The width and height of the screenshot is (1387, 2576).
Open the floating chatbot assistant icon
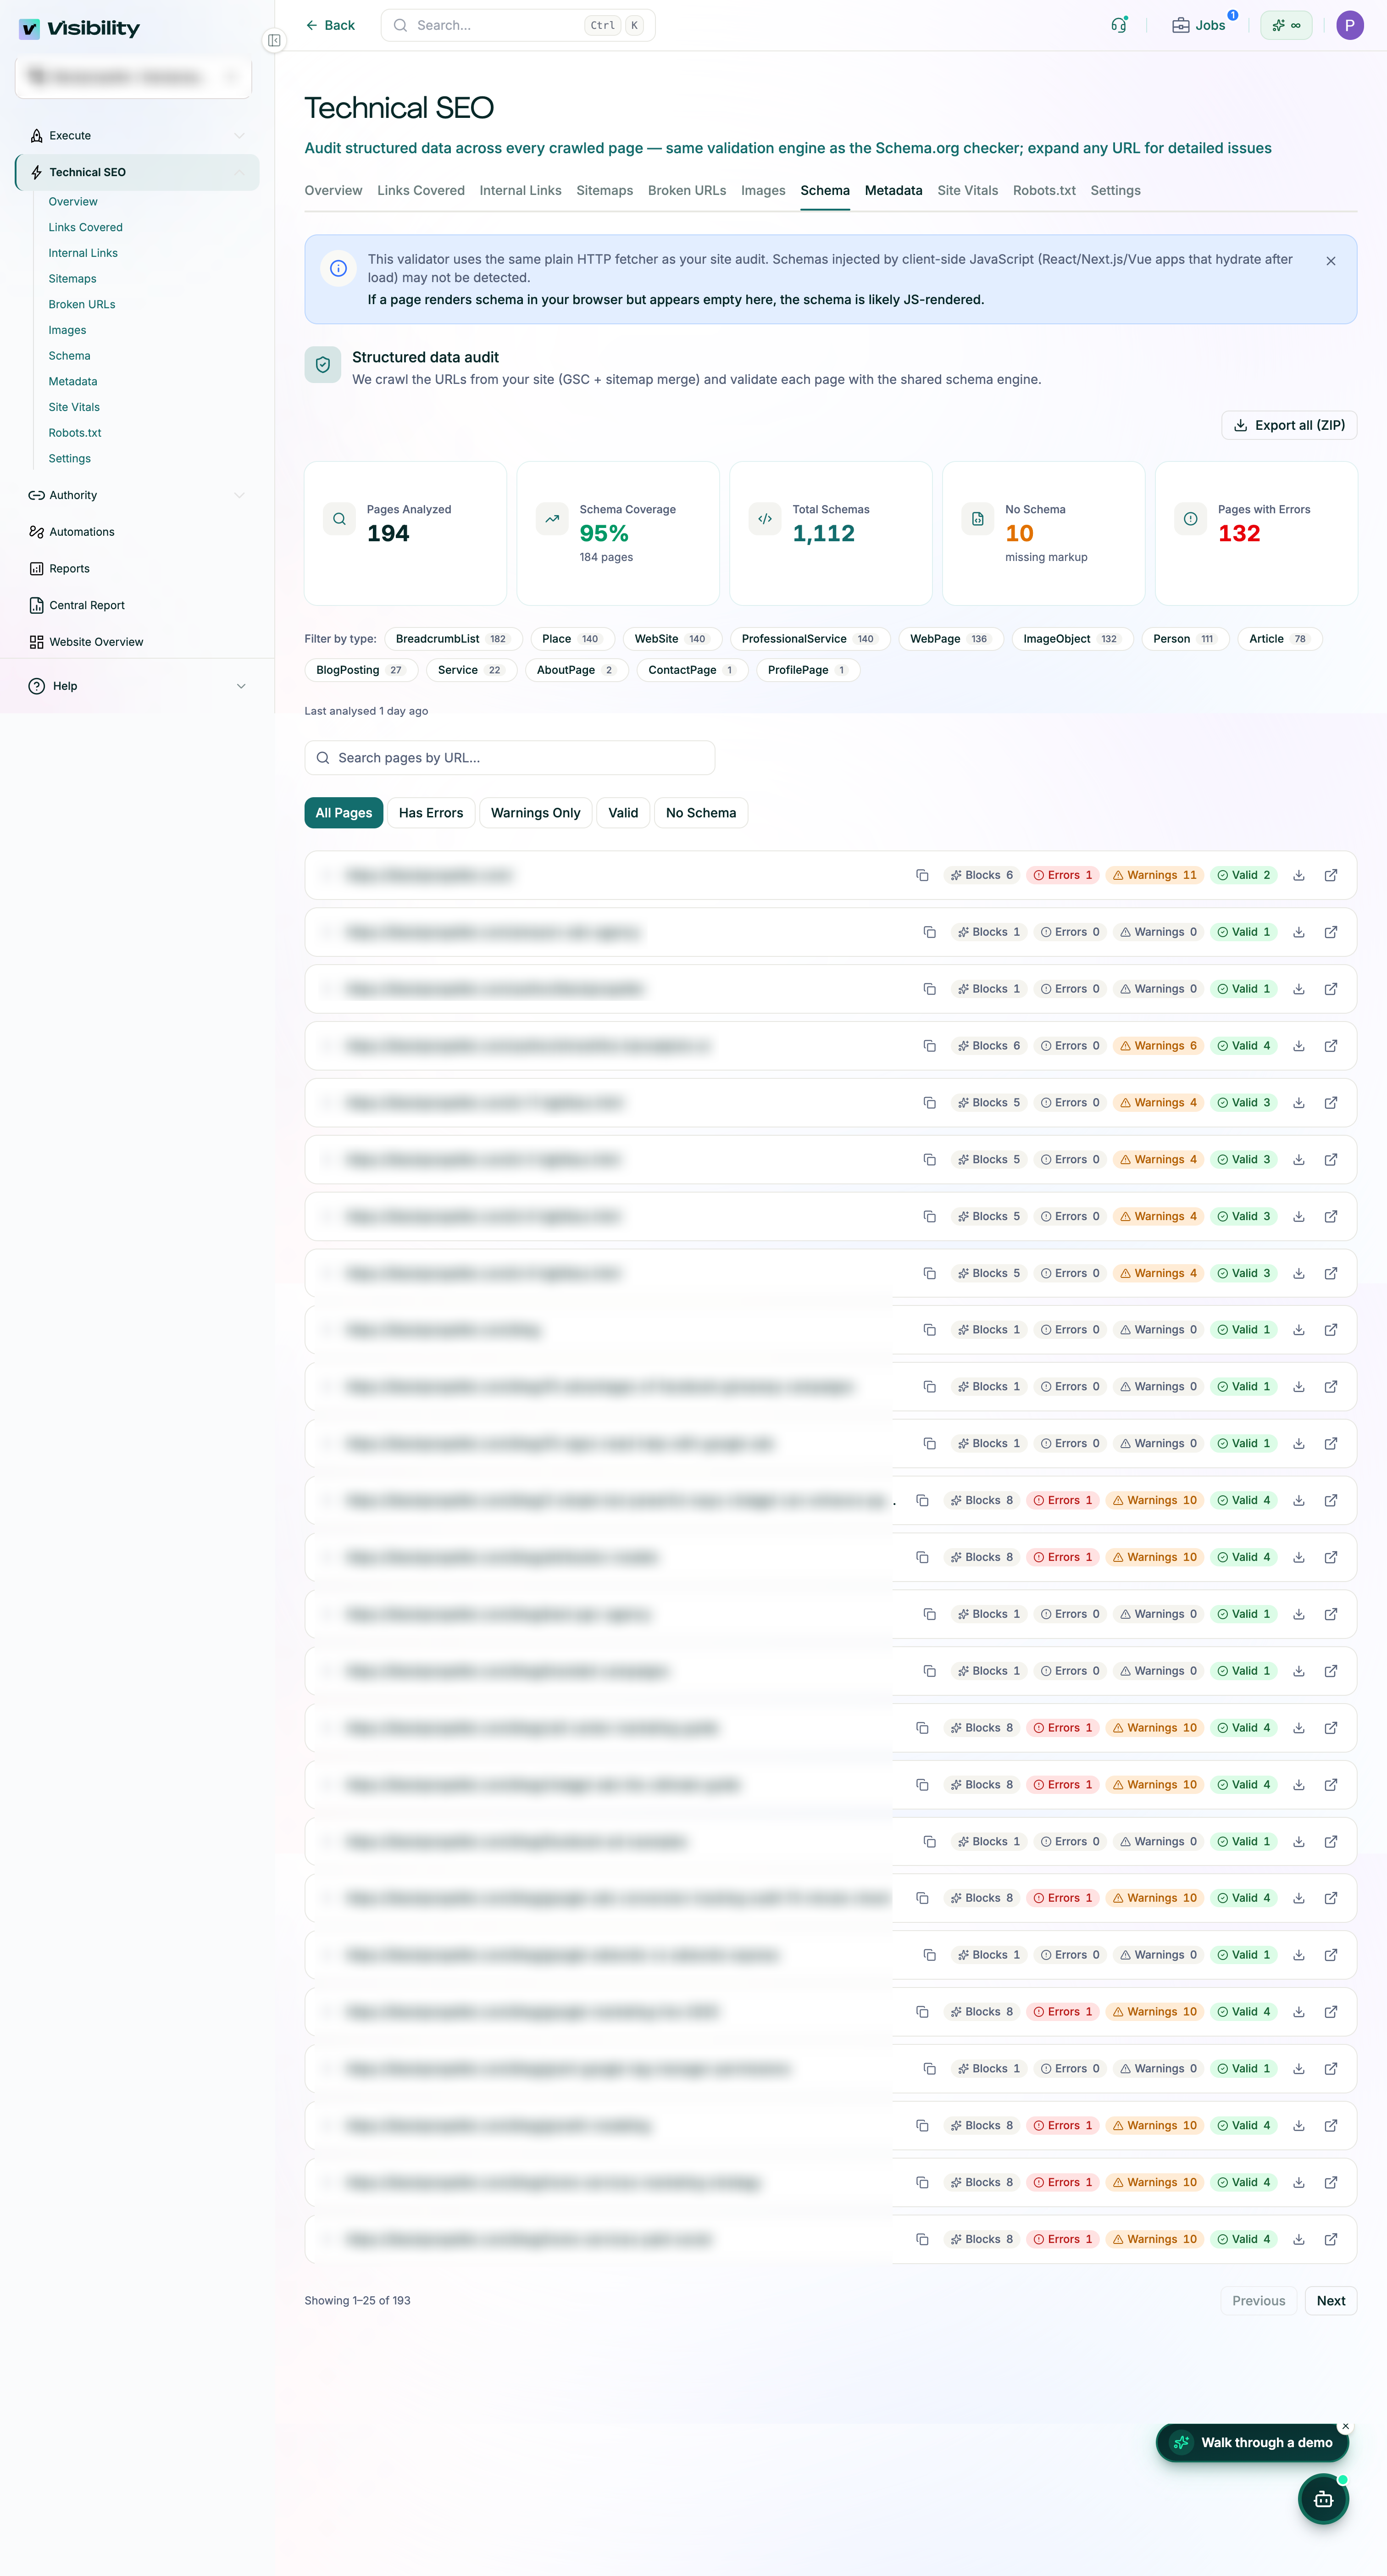coord(1322,2499)
